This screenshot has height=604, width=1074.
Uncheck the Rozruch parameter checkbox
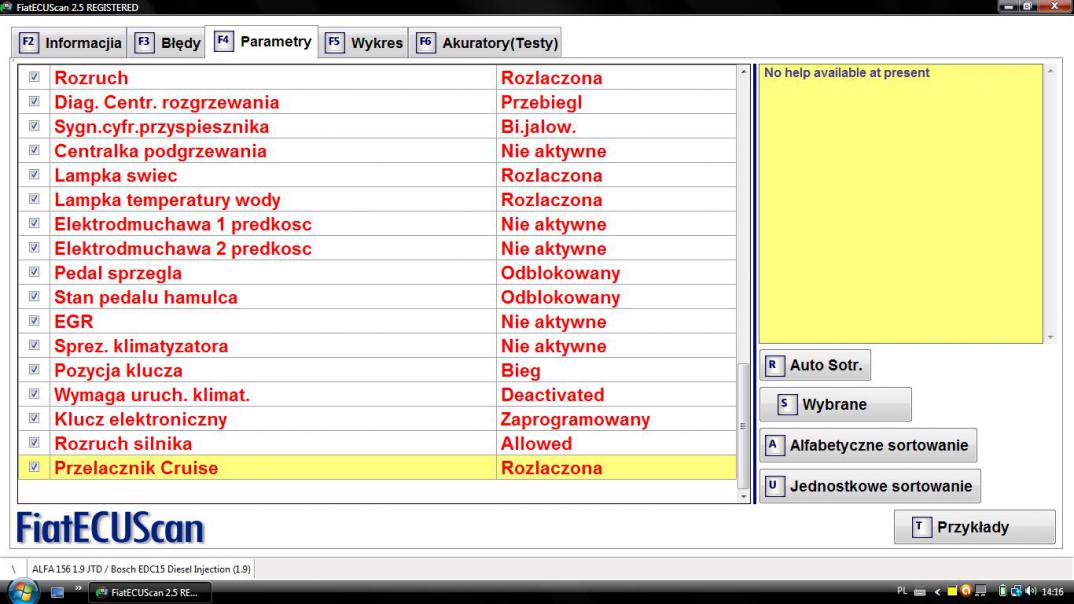[34, 77]
